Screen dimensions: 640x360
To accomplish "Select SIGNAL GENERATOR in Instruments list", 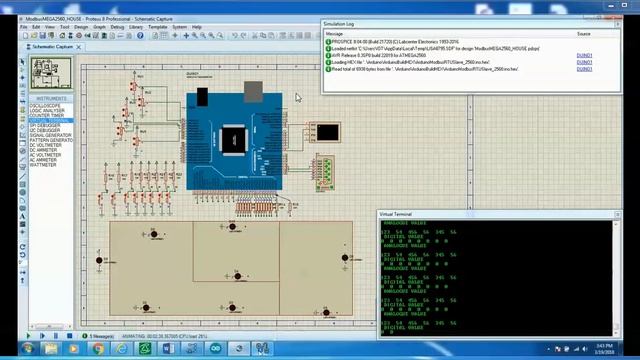I will pos(50,135).
